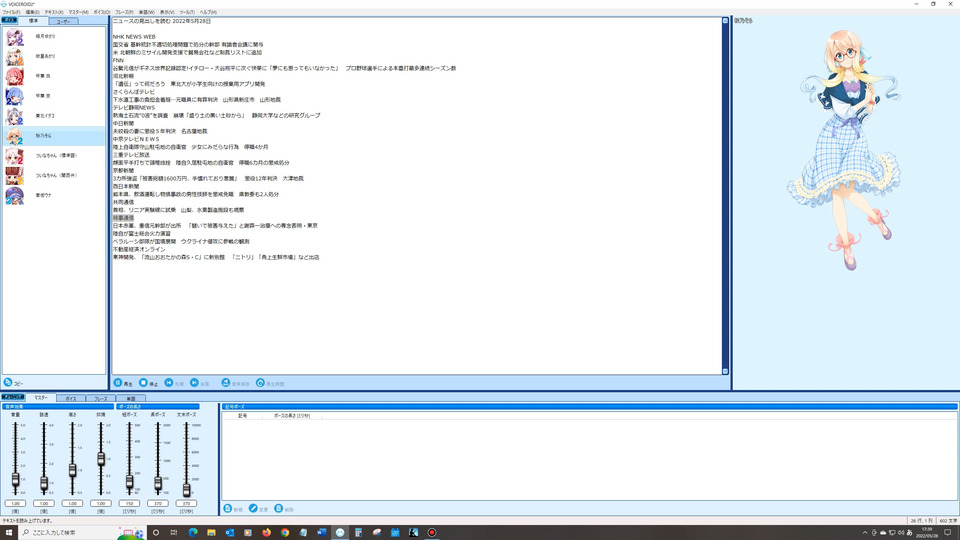
Task: Open the テキスト(X) menu
Action: point(54,12)
